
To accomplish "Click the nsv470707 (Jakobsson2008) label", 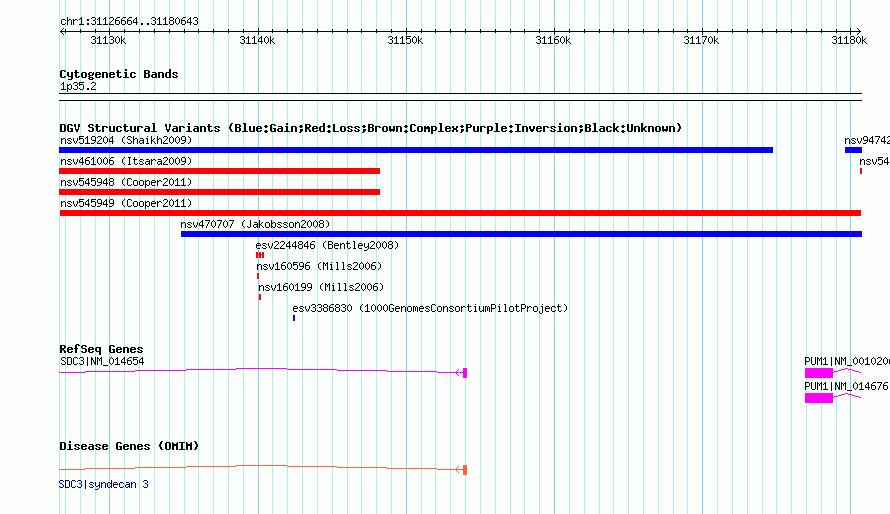I will click(255, 224).
